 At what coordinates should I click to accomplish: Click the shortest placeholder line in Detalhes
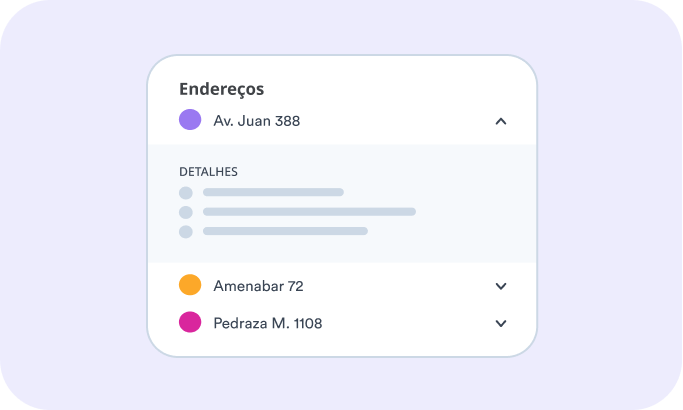(273, 192)
